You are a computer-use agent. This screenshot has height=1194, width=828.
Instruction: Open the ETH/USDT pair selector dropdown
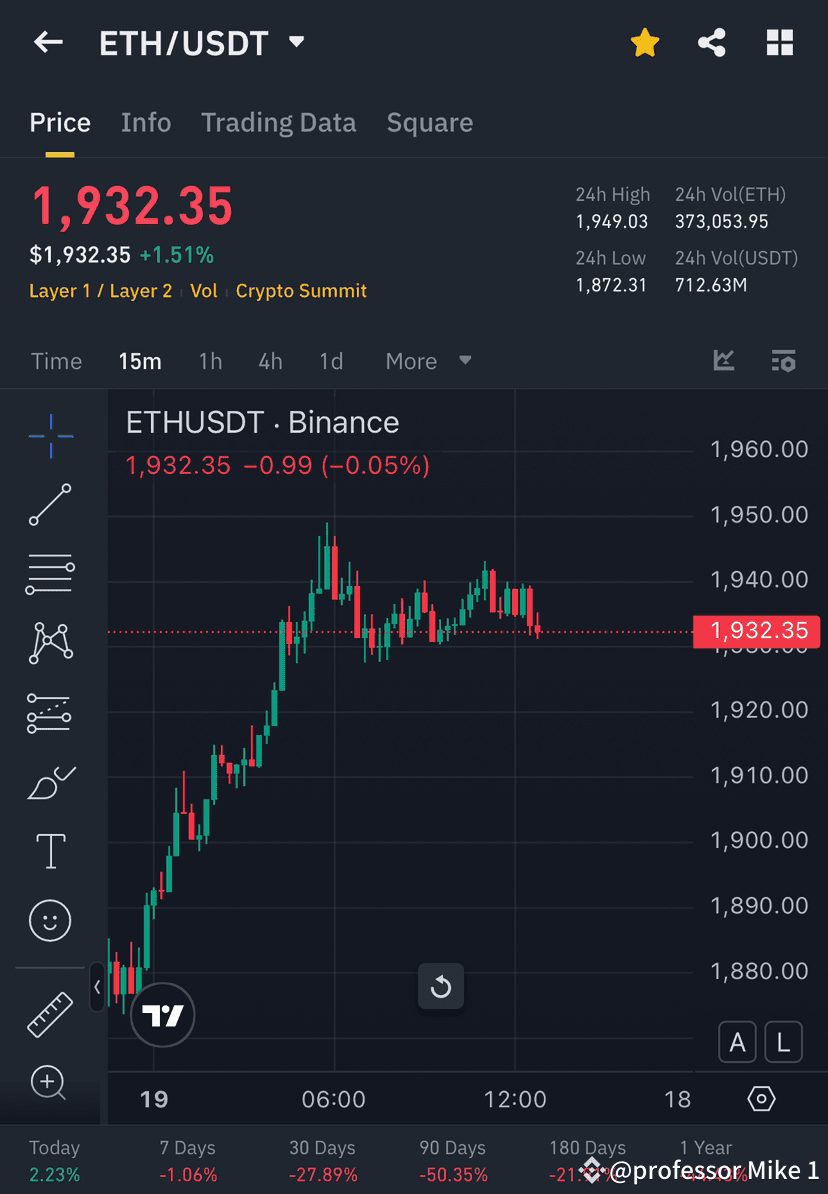[x=296, y=42]
